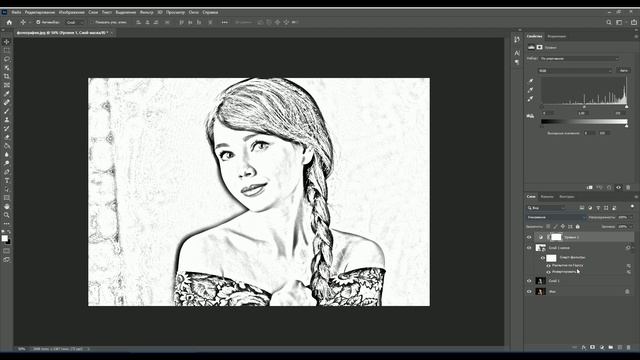The width and height of the screenshot is (640, 360).
Task: Hide the Background layer
Action: point(529,291)
